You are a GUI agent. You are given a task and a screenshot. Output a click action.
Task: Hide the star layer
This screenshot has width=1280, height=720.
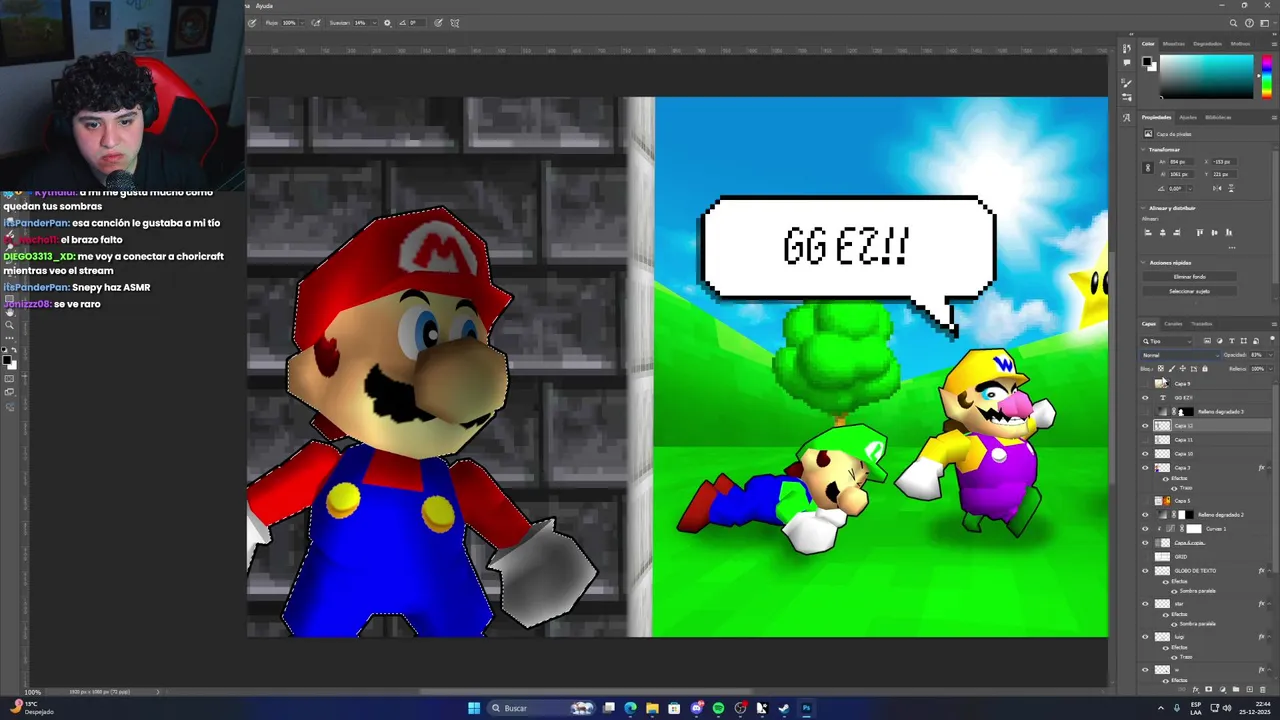(1146, 603)
